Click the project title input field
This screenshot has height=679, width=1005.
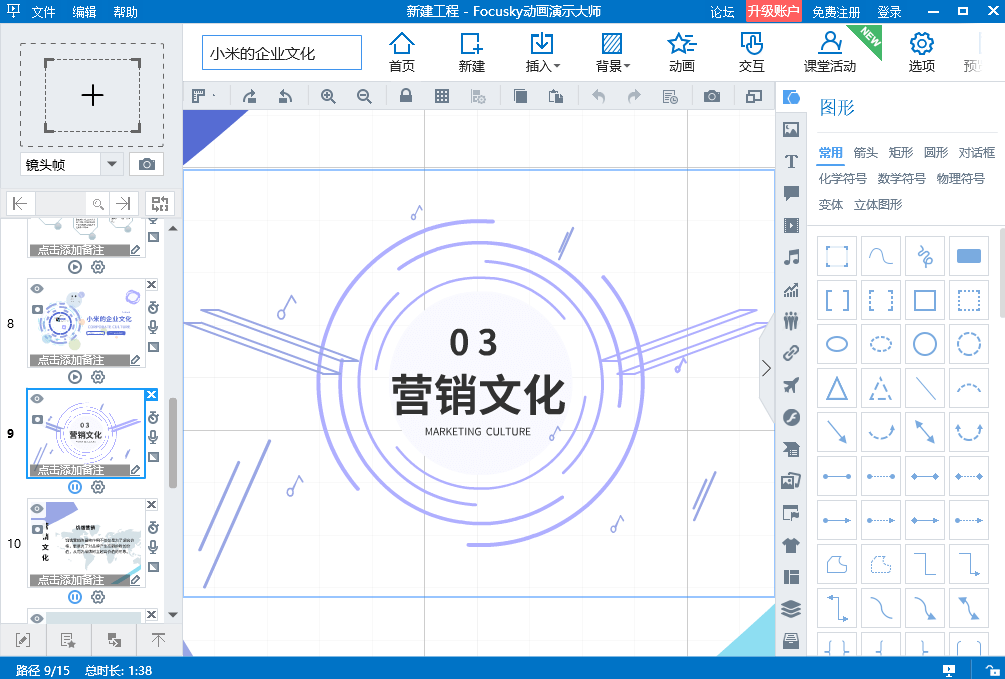tap(282, 53)
